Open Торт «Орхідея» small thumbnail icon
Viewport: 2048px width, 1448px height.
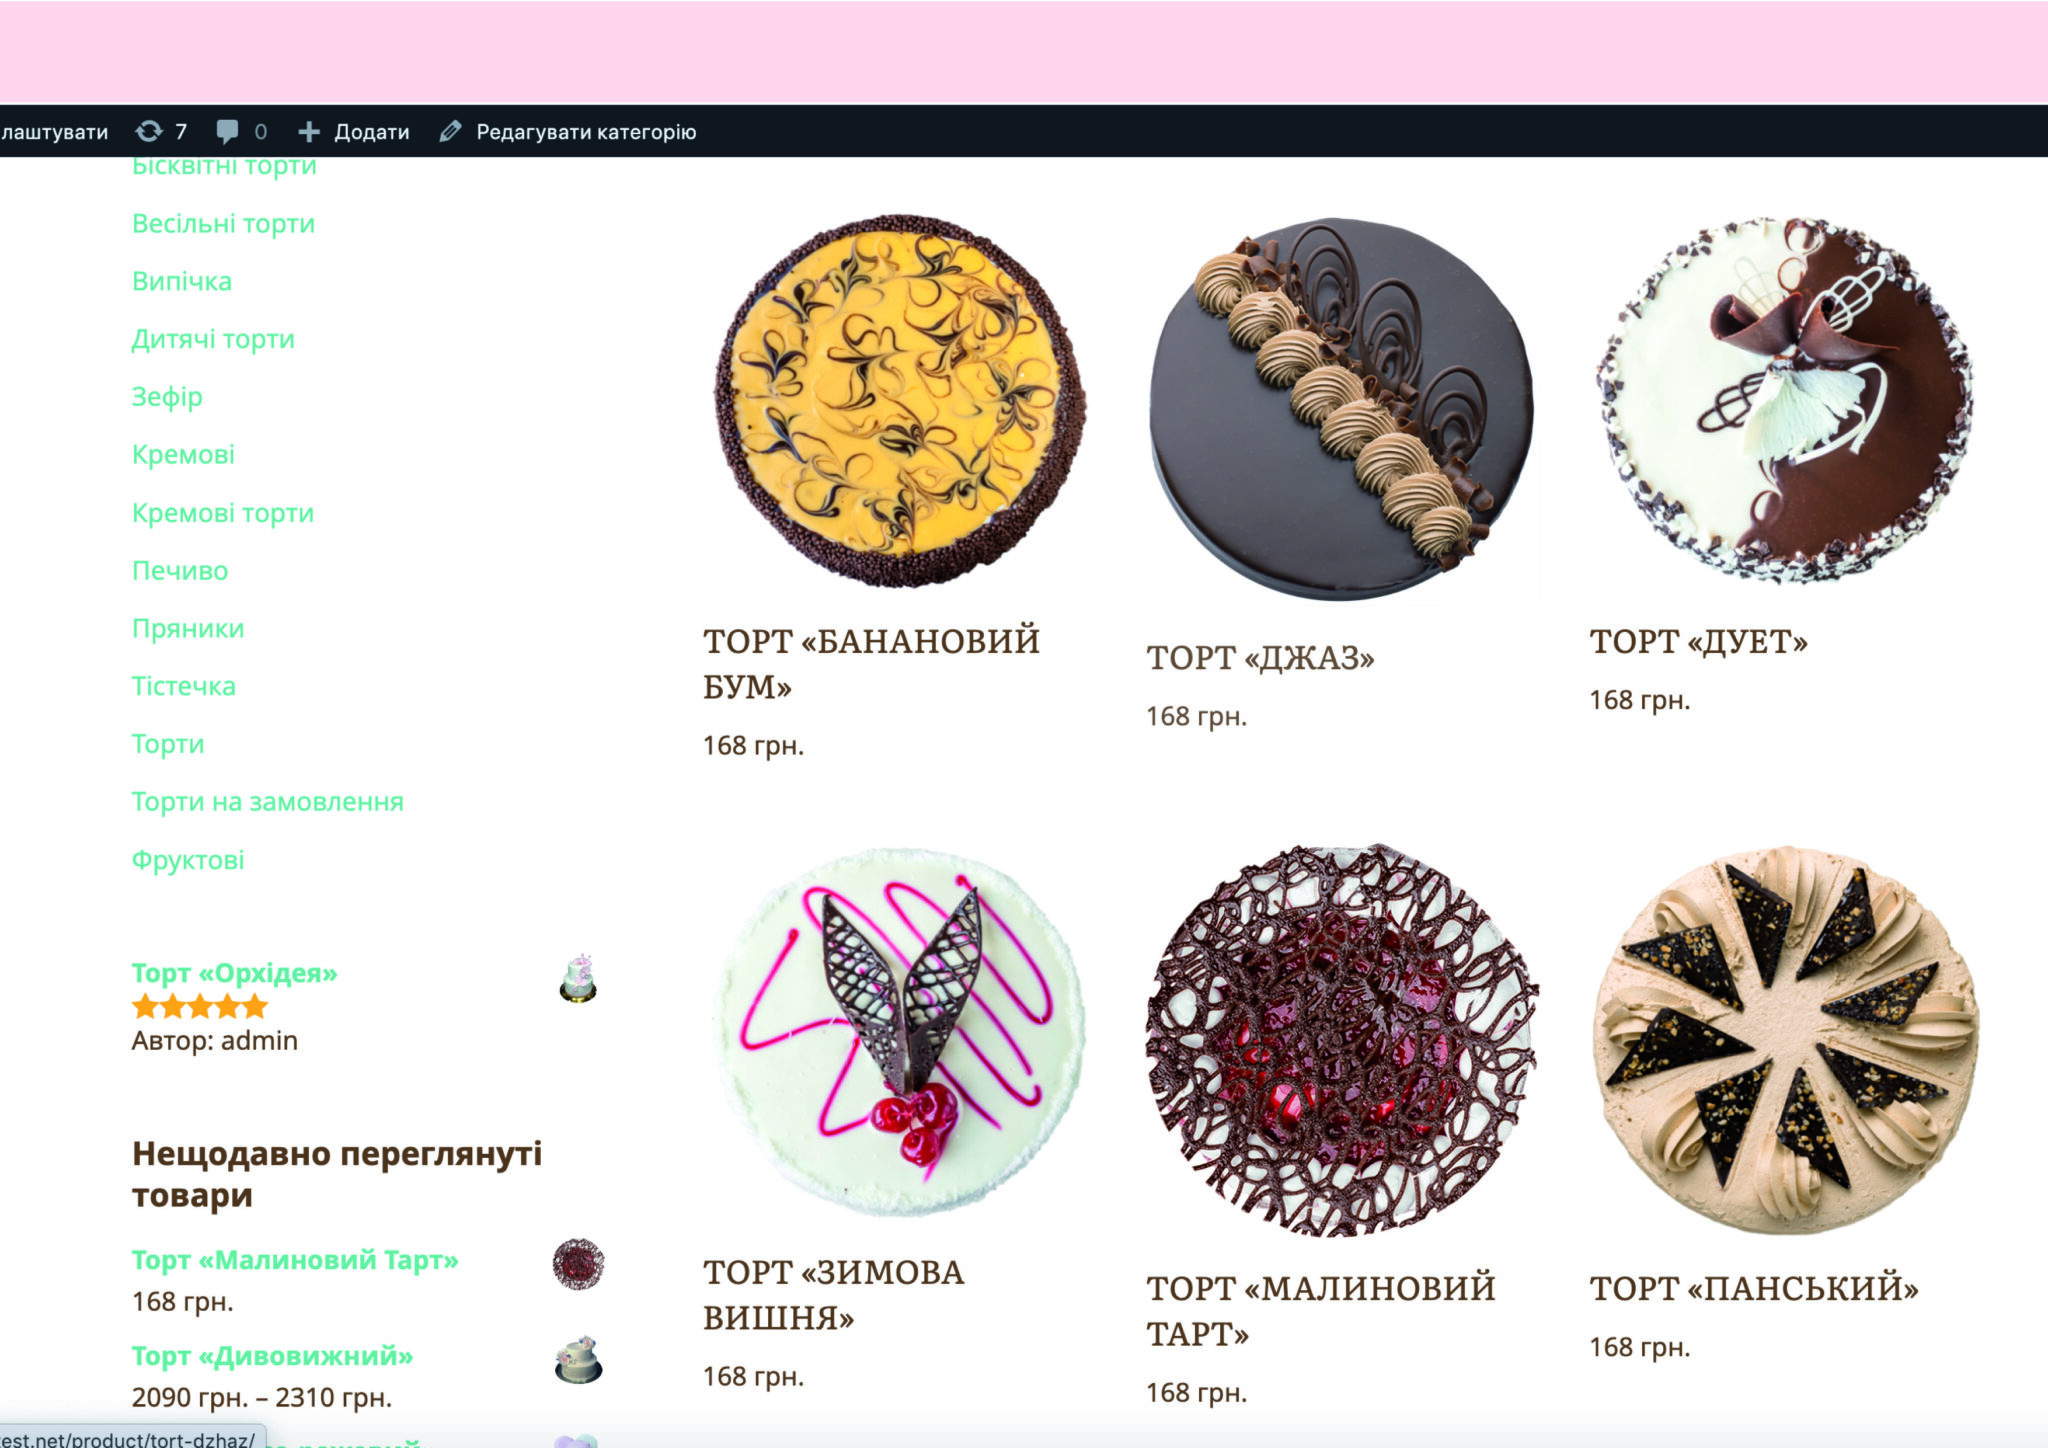pos(578,978)
